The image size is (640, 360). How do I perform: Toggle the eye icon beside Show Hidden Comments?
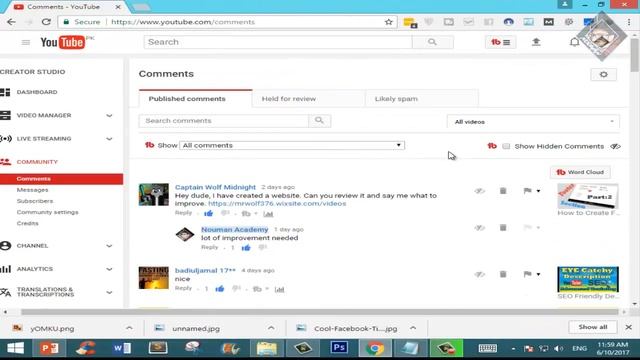[615, 146]
